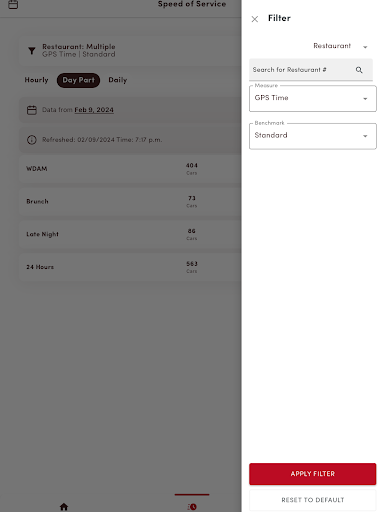
Task: Open the Benchmark Standard dropdown
Action: pos(313,136)
